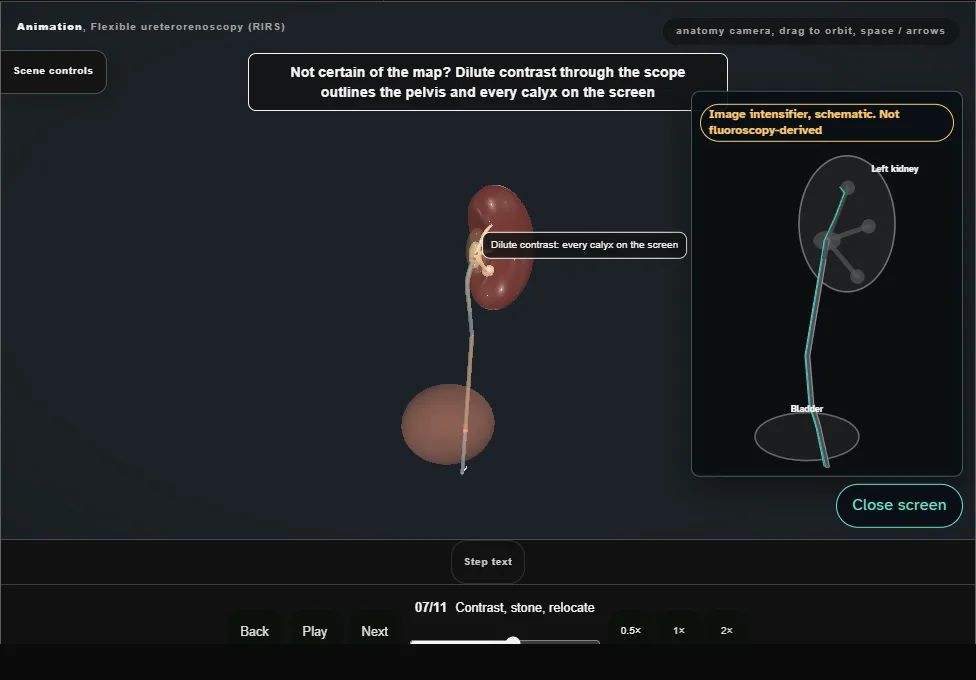Click 'Flexible ureterorenoscopy (RIRS)' title text
The width and height of the screenshot is (976, 680).
click(x=187, y=27)
